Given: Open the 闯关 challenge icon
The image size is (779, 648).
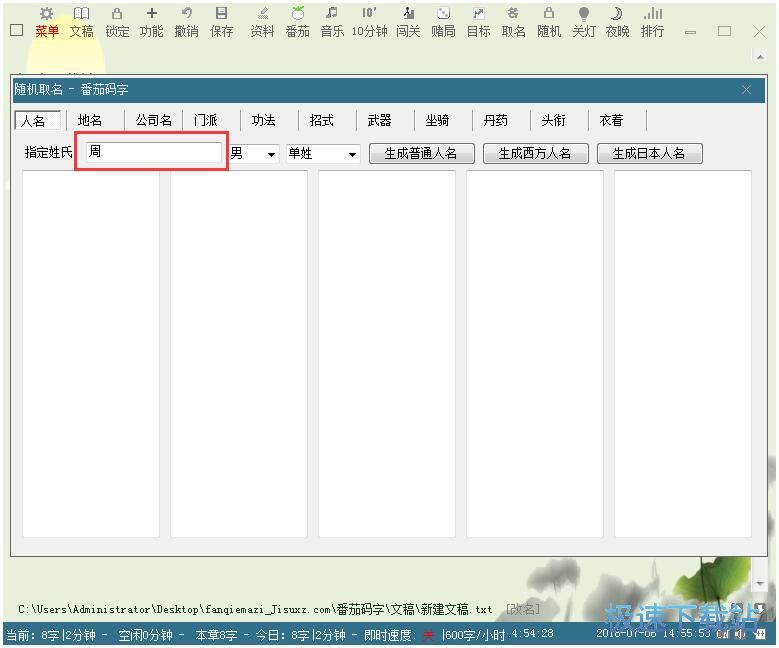Looking at the screenshot, I should tap(408, 22).
